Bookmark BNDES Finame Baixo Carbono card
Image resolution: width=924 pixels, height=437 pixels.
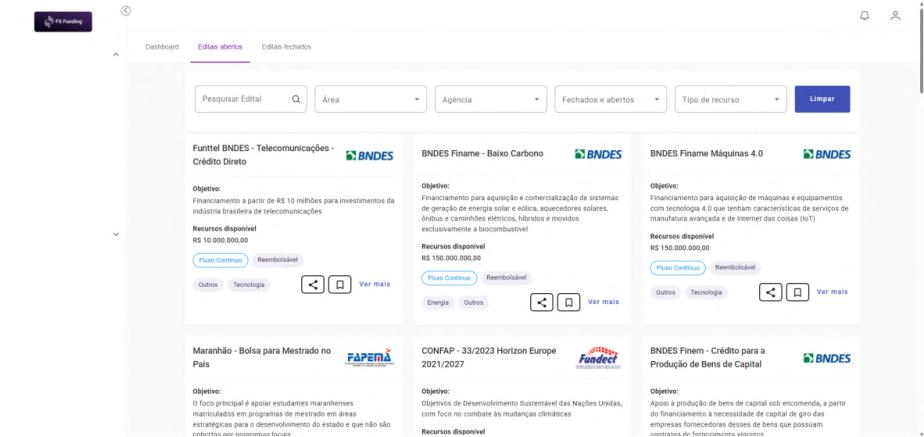pyautogui.click(x=569, y=303)
